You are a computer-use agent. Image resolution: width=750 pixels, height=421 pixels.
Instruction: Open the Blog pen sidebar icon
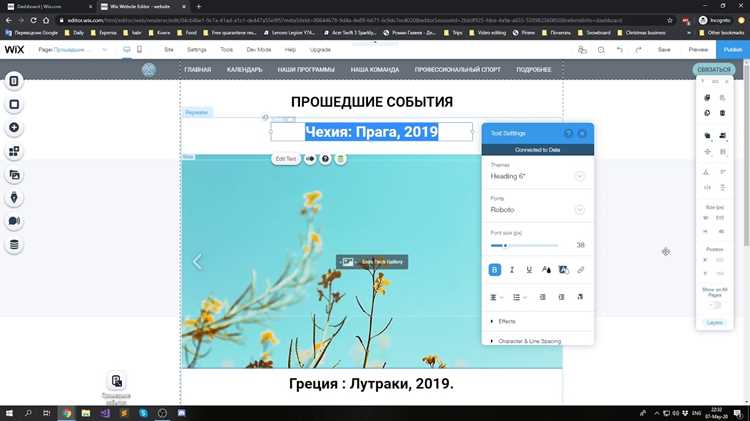click(14, 198)
